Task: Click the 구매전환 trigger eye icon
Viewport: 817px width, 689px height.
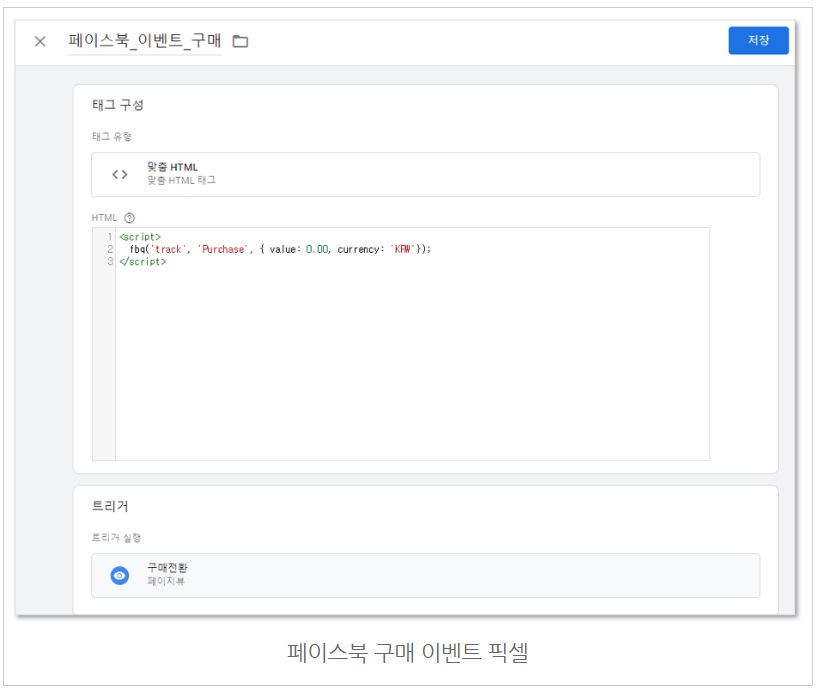Action: point(120,575)
